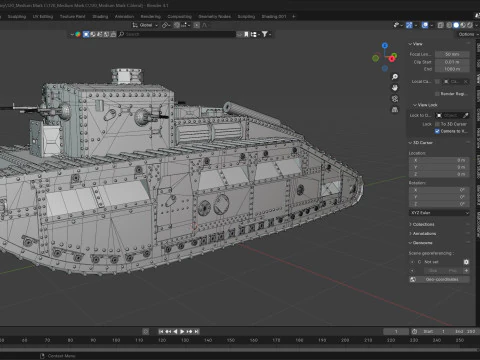This screenshot has width=480, height=360.
Task: Choose the first highlighted select mode icon
Action: tap(86, 34)
